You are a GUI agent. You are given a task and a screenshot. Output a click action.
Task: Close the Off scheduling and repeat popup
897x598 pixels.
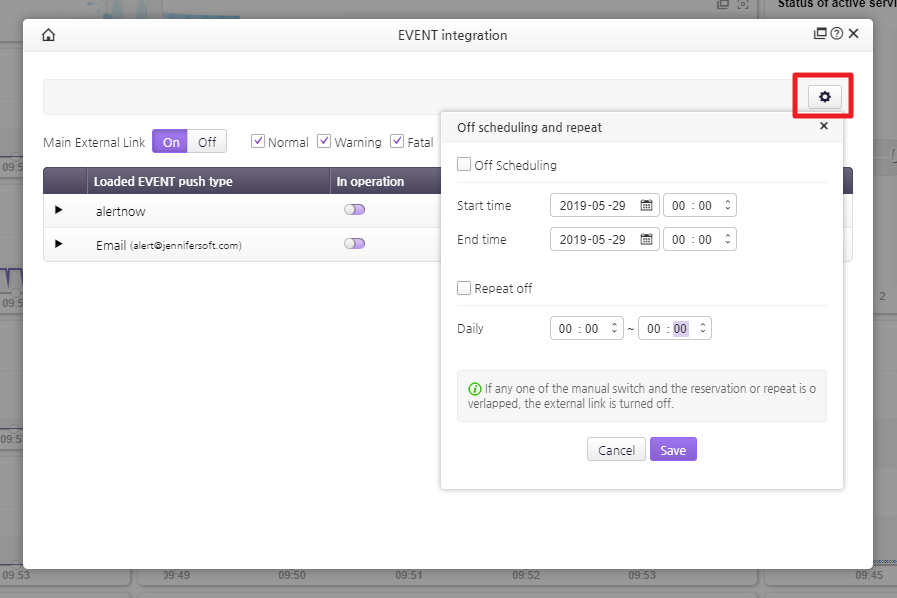tap(824, 126)
